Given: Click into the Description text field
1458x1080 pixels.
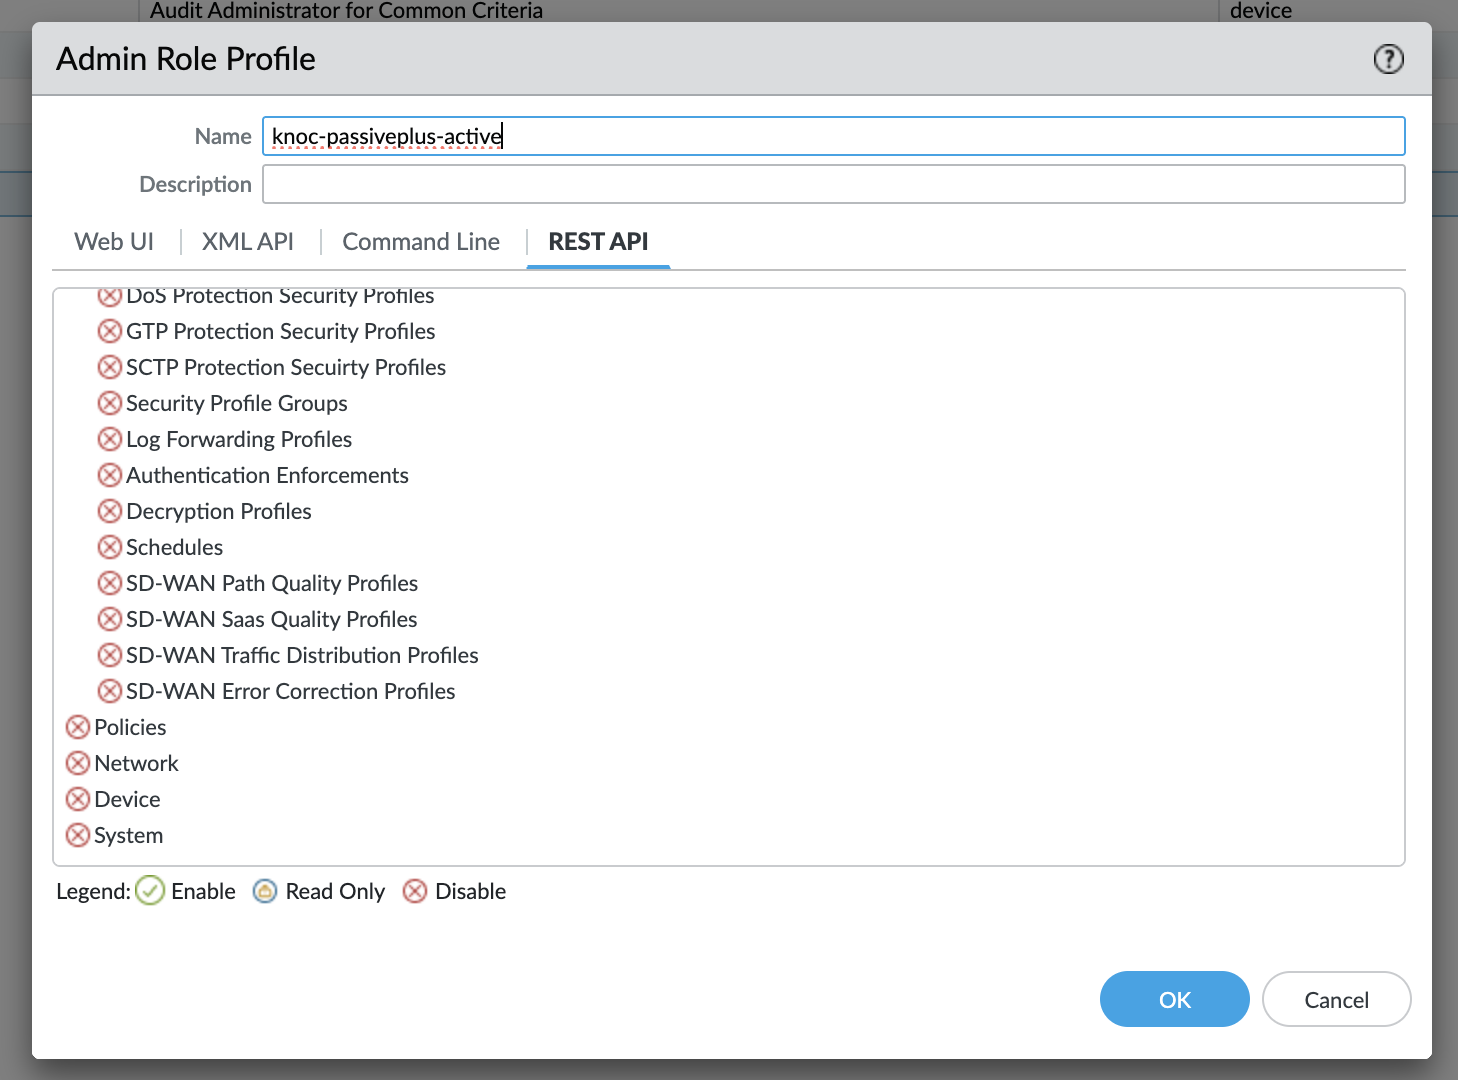Looking at the screenshot, I should 833,184.
